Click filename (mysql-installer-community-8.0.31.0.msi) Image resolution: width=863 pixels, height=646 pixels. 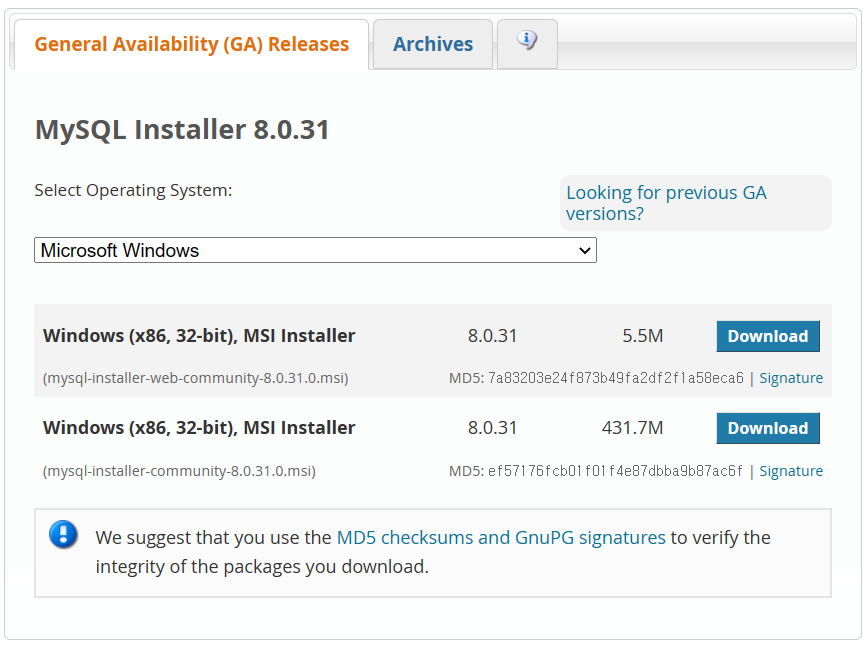coord(179,472)
